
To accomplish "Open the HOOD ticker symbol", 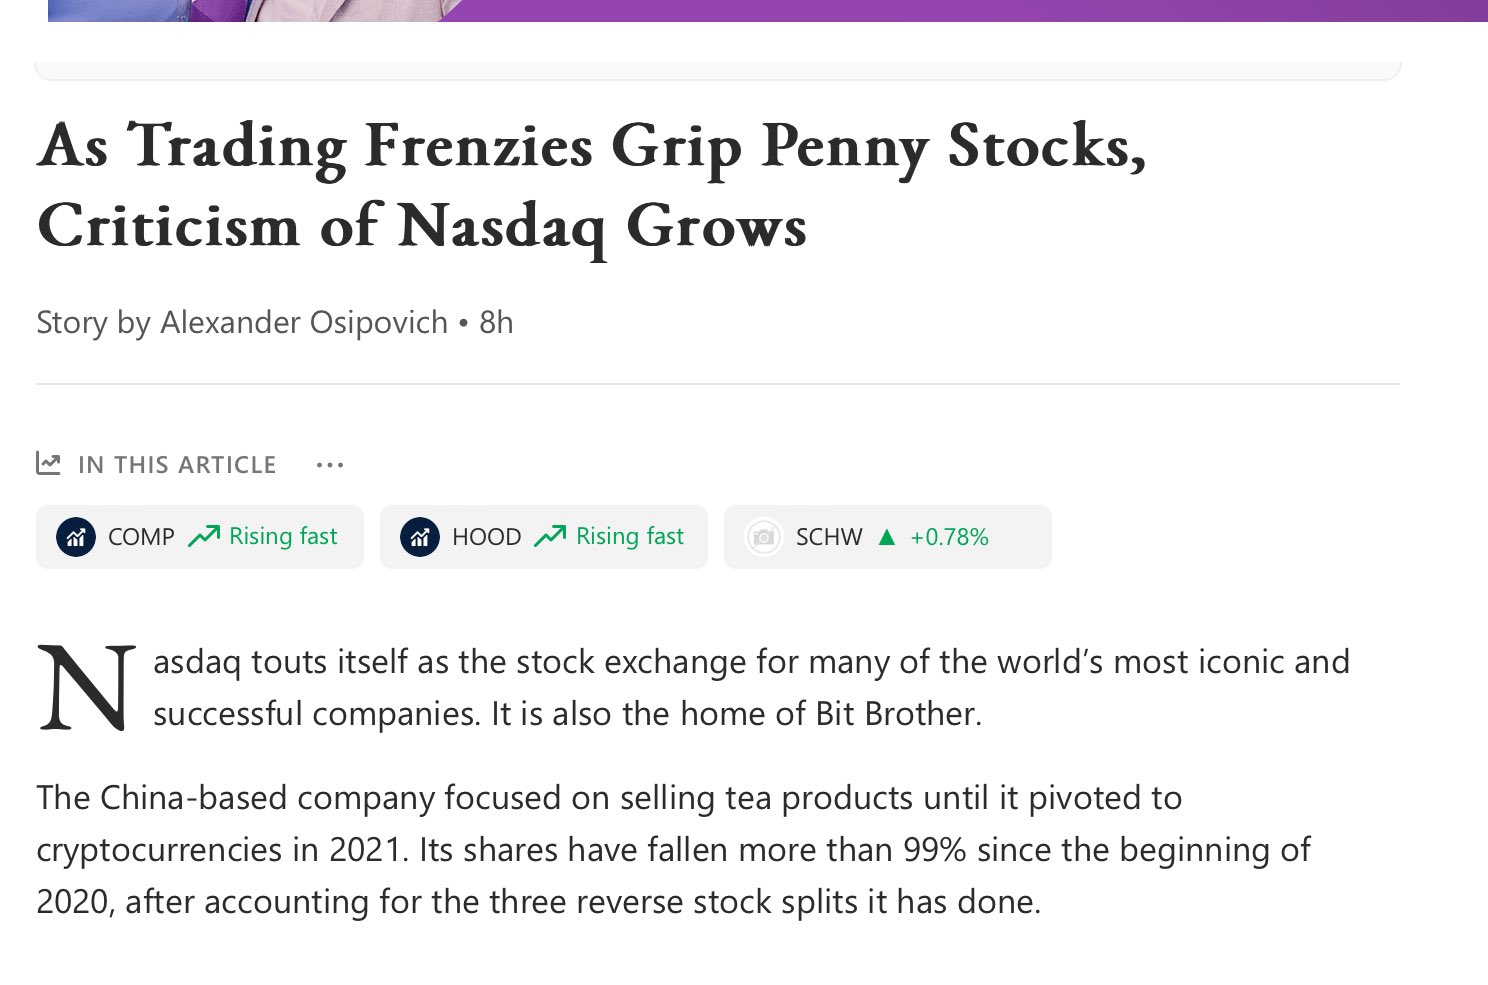I will coord(486,537).
